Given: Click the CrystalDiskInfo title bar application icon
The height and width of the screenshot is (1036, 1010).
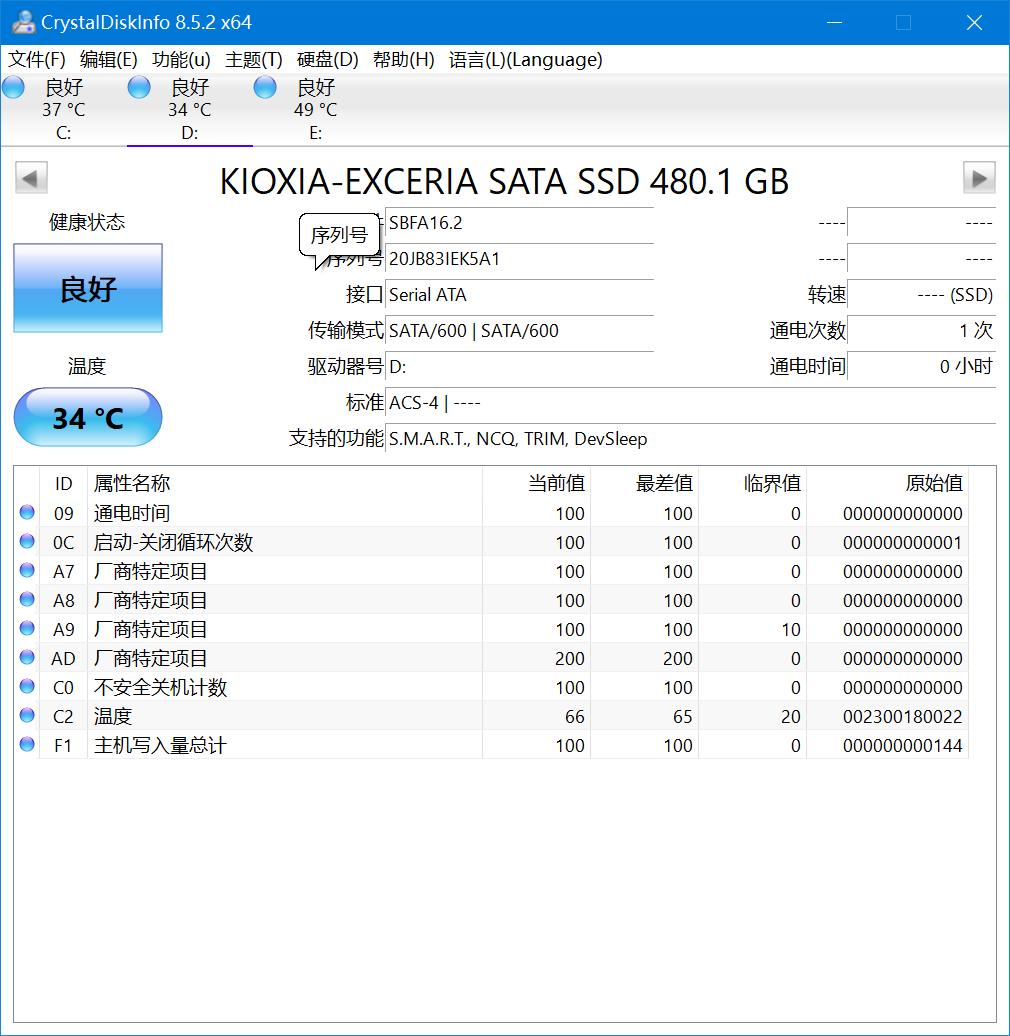Looking at the screenshot, I should coord(22,21).
